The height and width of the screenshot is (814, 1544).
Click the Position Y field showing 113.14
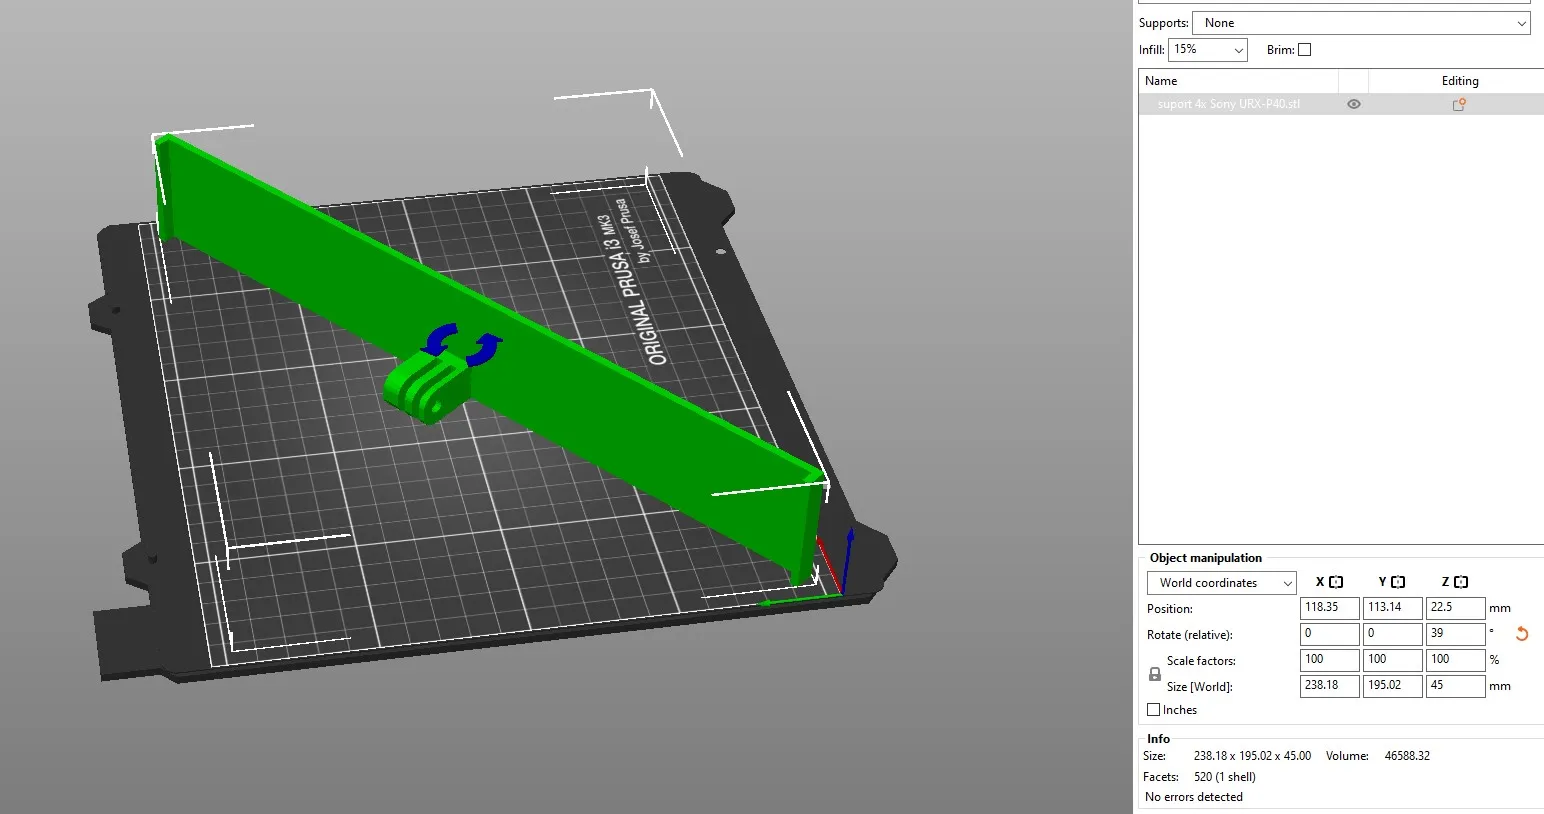coord(1392,608)
